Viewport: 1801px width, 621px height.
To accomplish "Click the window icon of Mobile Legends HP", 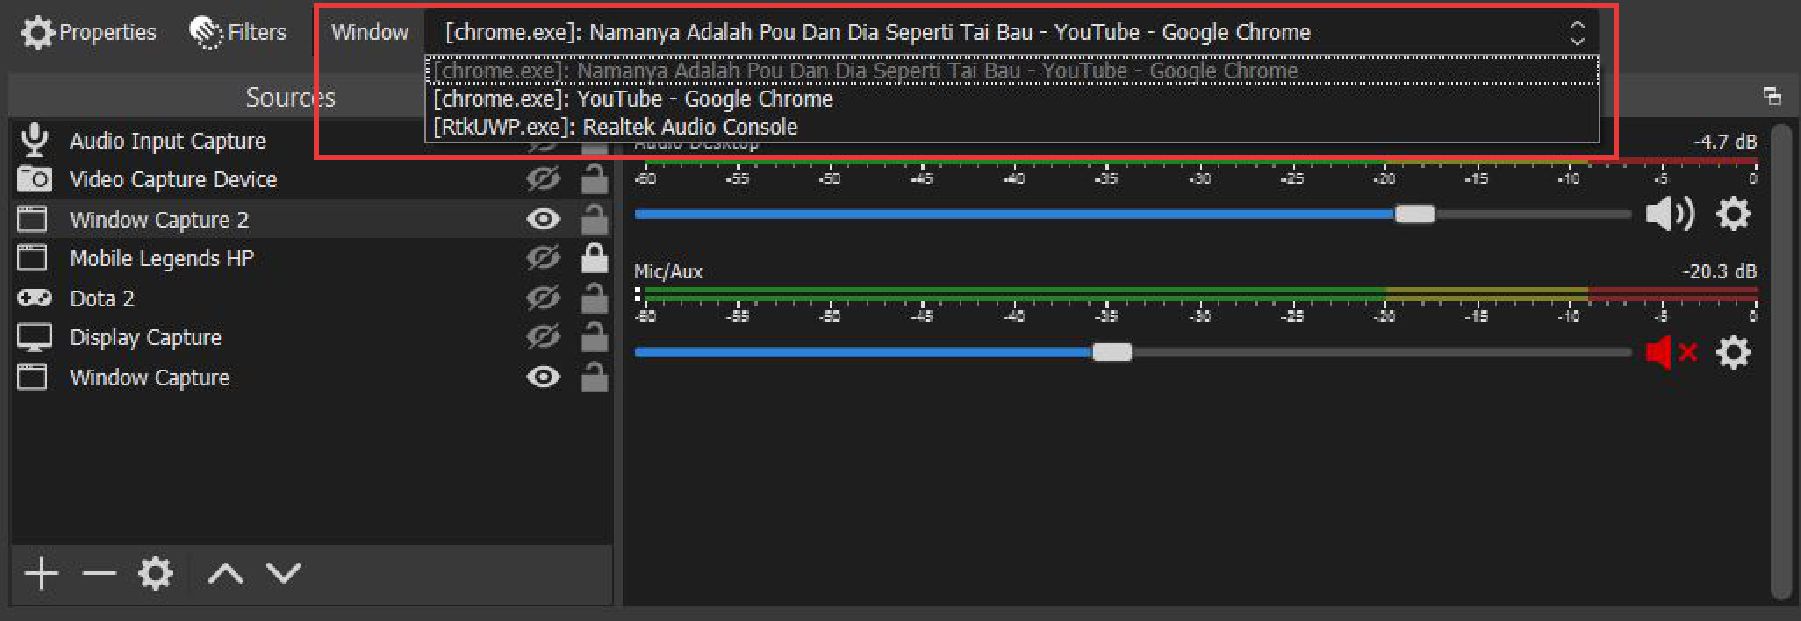I will pos(33,258).
